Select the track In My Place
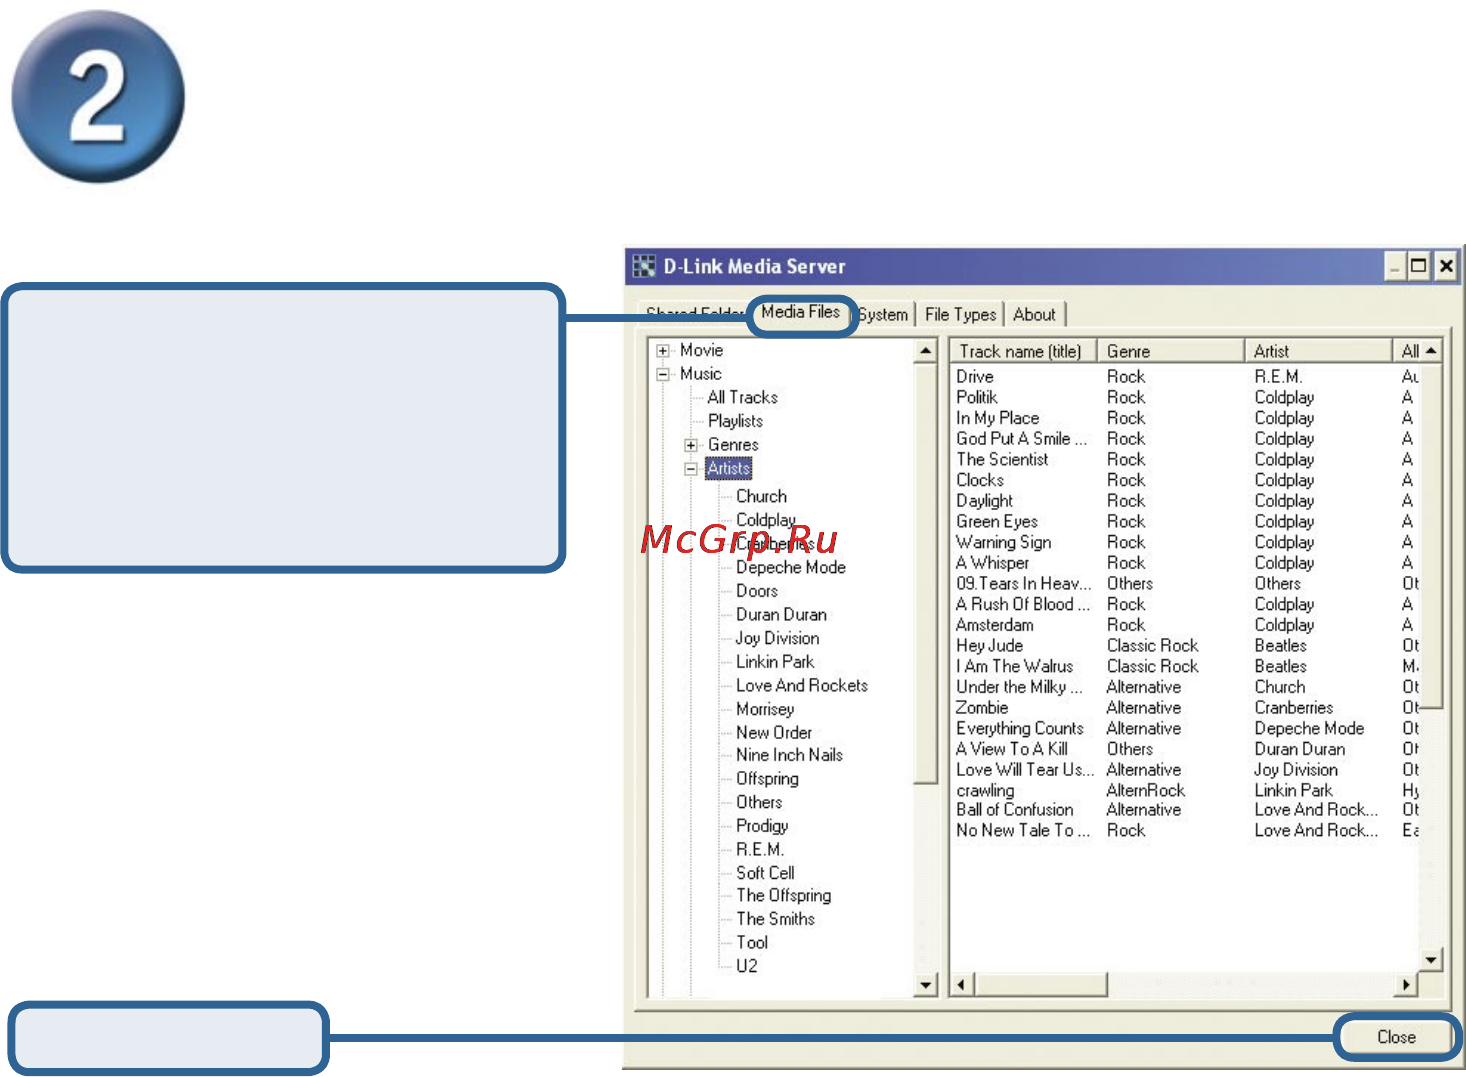The height and width of the screenshot is (1077, 1466). (x=998, y=418)
